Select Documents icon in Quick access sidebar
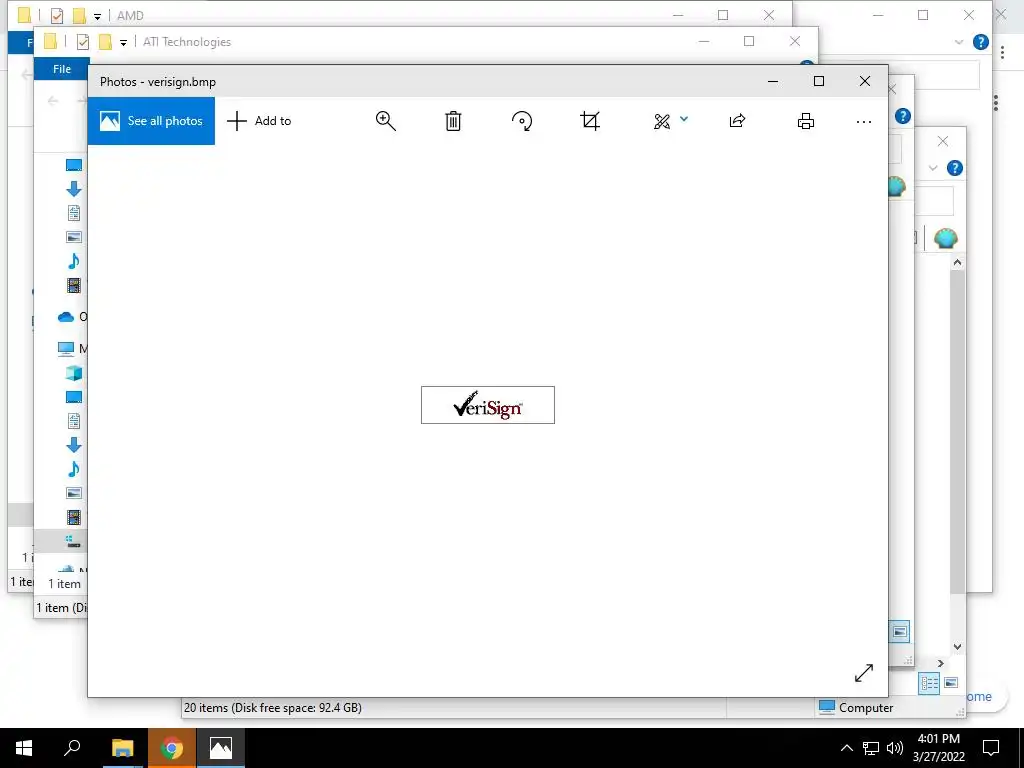1024x768 pixels. tap(74, 213)
